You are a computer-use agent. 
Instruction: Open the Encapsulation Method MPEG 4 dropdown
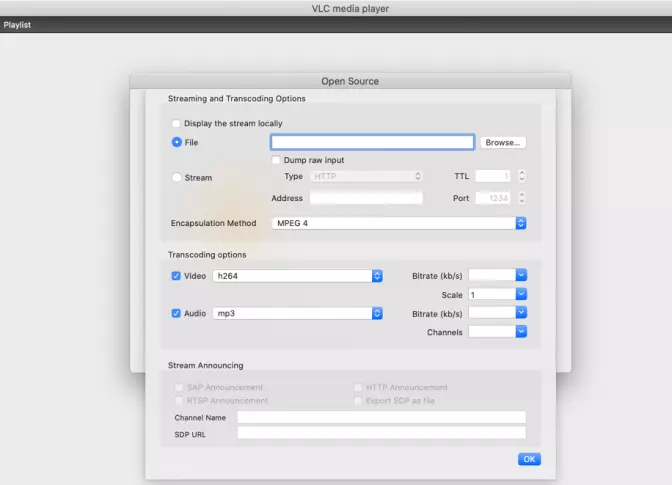[x=399, y=223]
